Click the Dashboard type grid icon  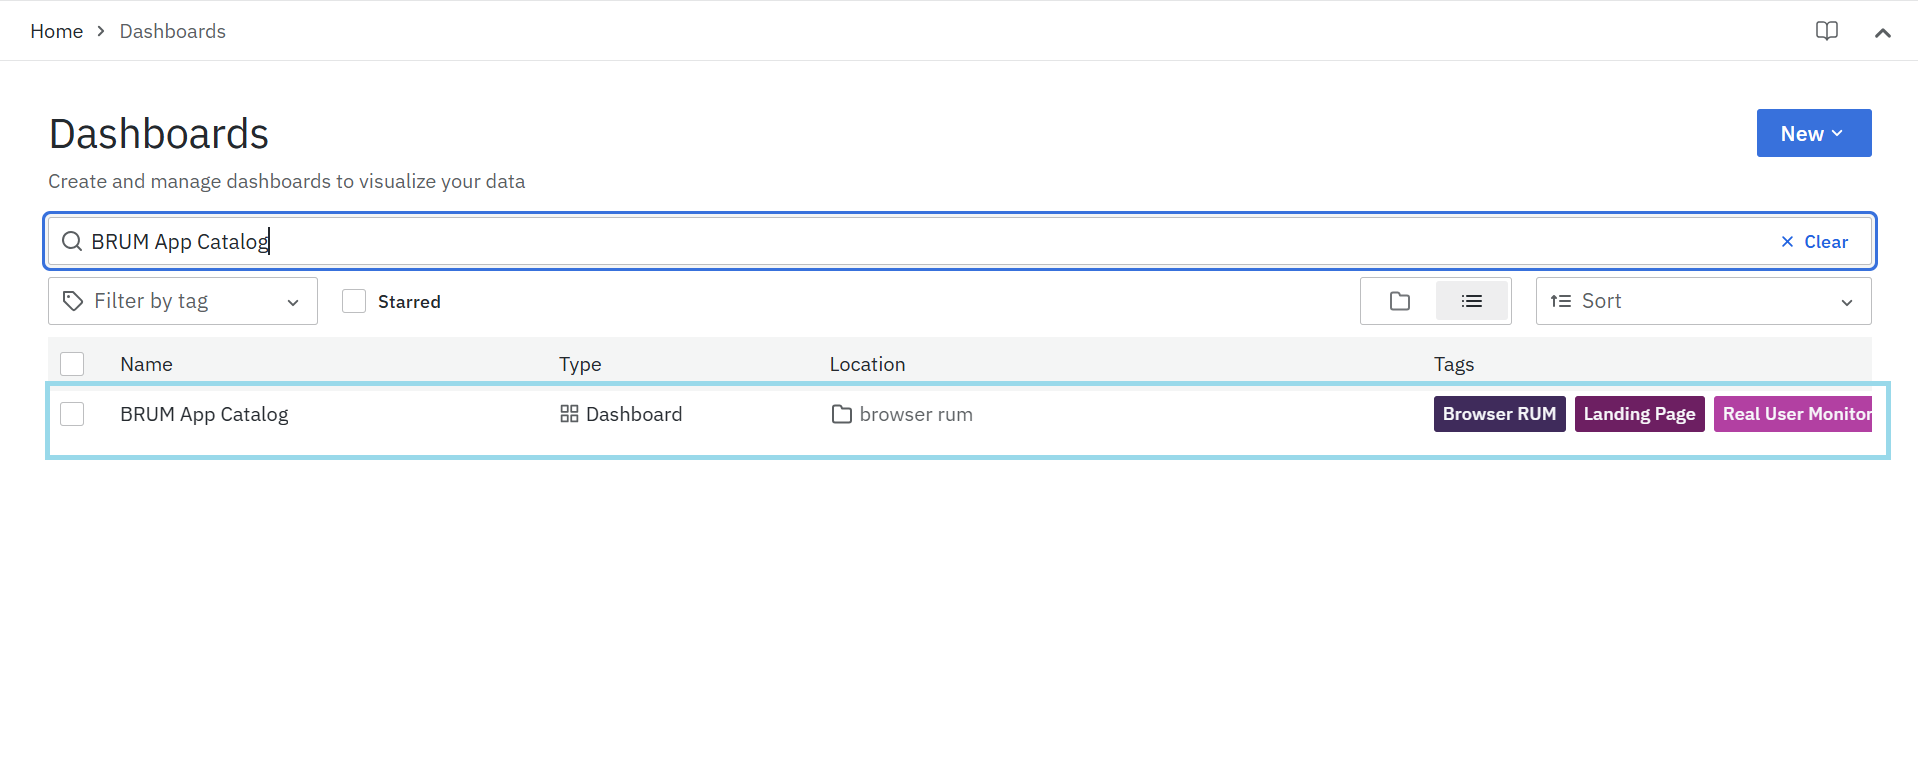tap(569, 414)
